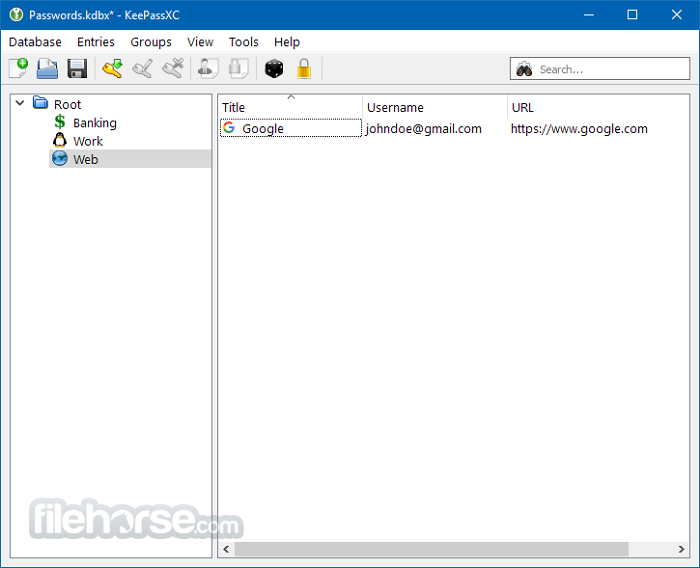Open an existing database file icon
The width and height of the screenshot is (700, 568).
point(47,69)
